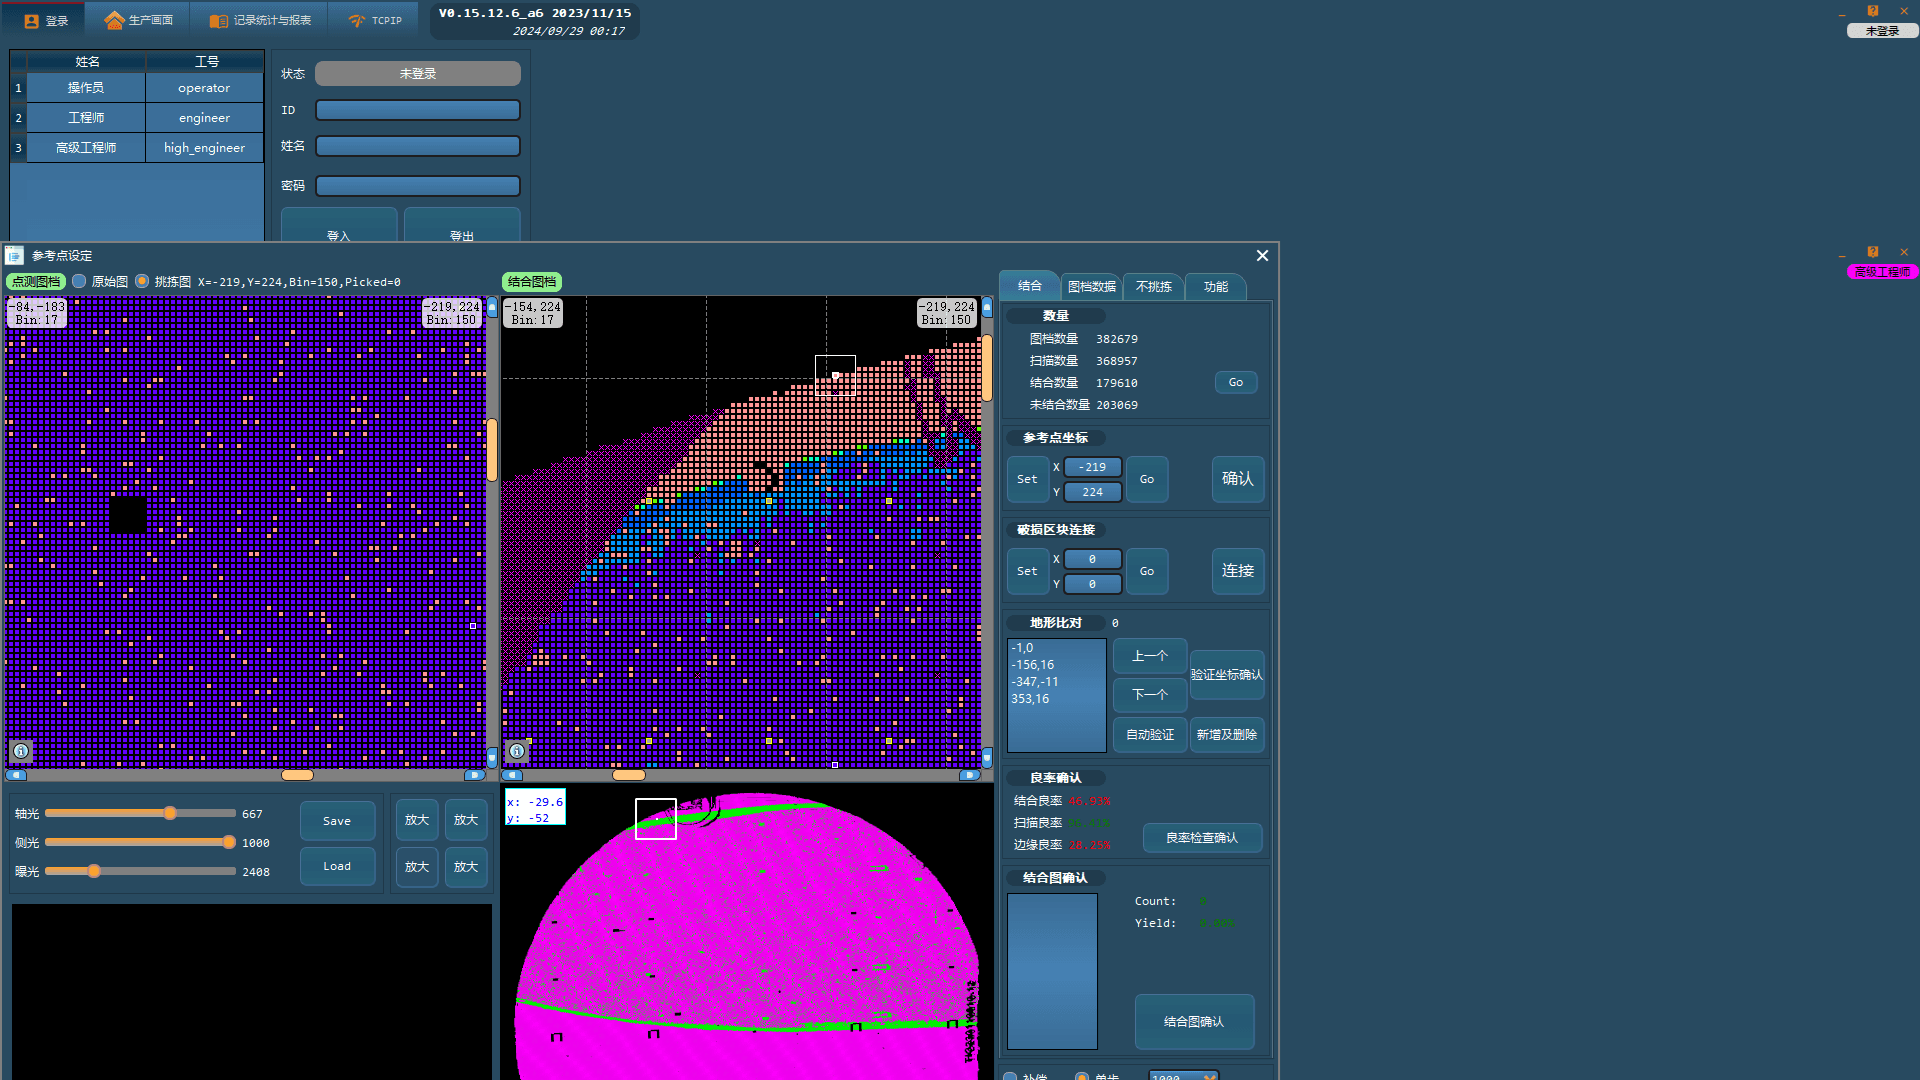Click 验证坐标确认 button
The width and height of the screenshot is (1920, 1080).
tap(1227, 675)
